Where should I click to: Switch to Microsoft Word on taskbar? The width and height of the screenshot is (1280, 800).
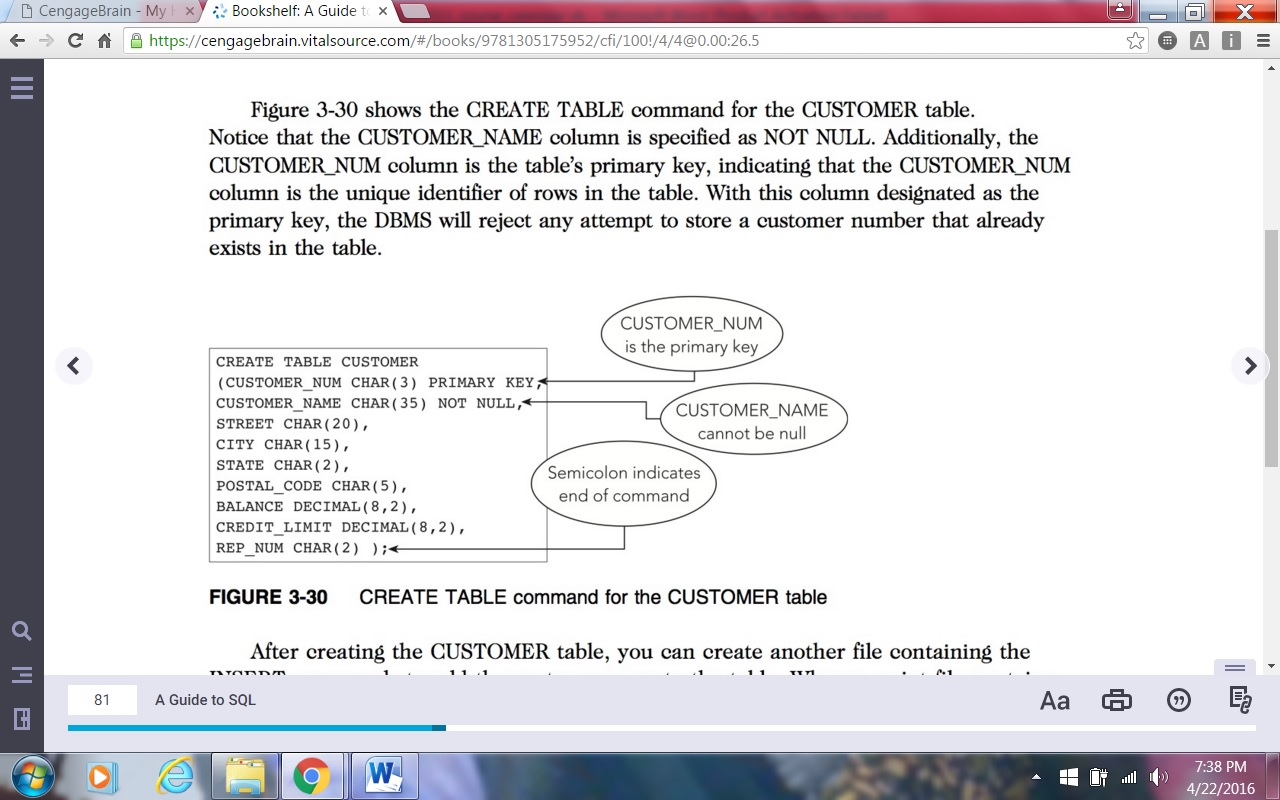[384, 777]
